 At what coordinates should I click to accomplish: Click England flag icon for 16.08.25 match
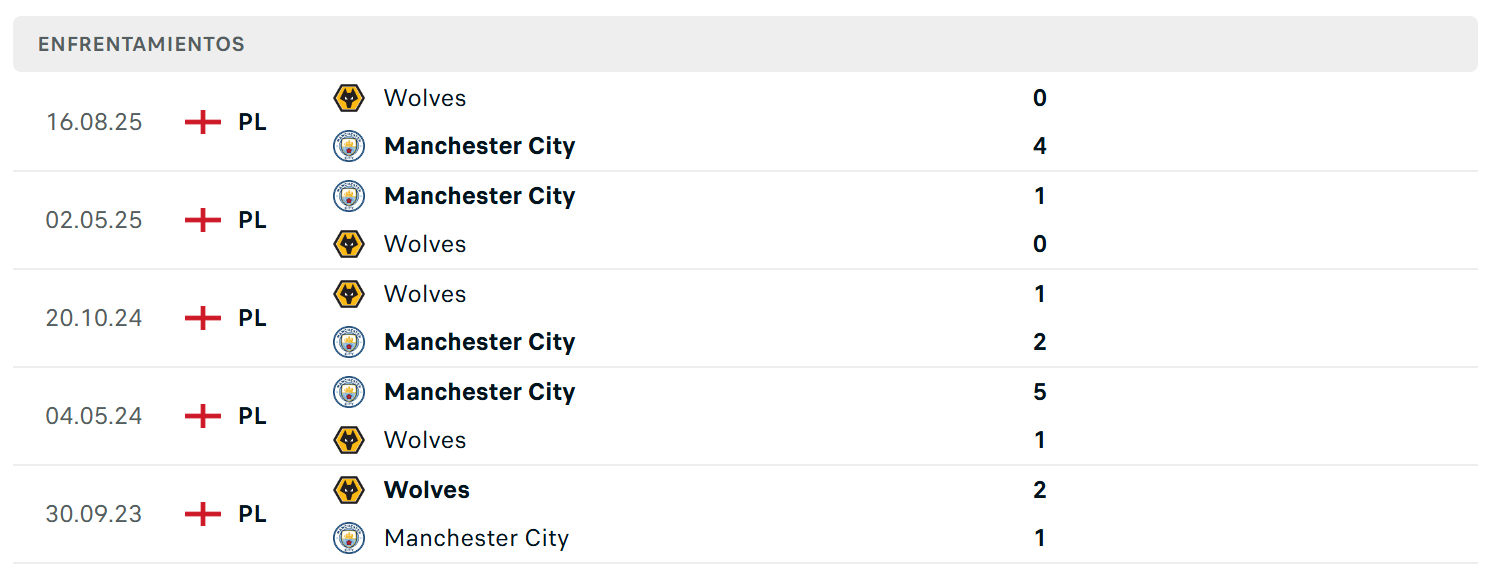tap(203, 122)
